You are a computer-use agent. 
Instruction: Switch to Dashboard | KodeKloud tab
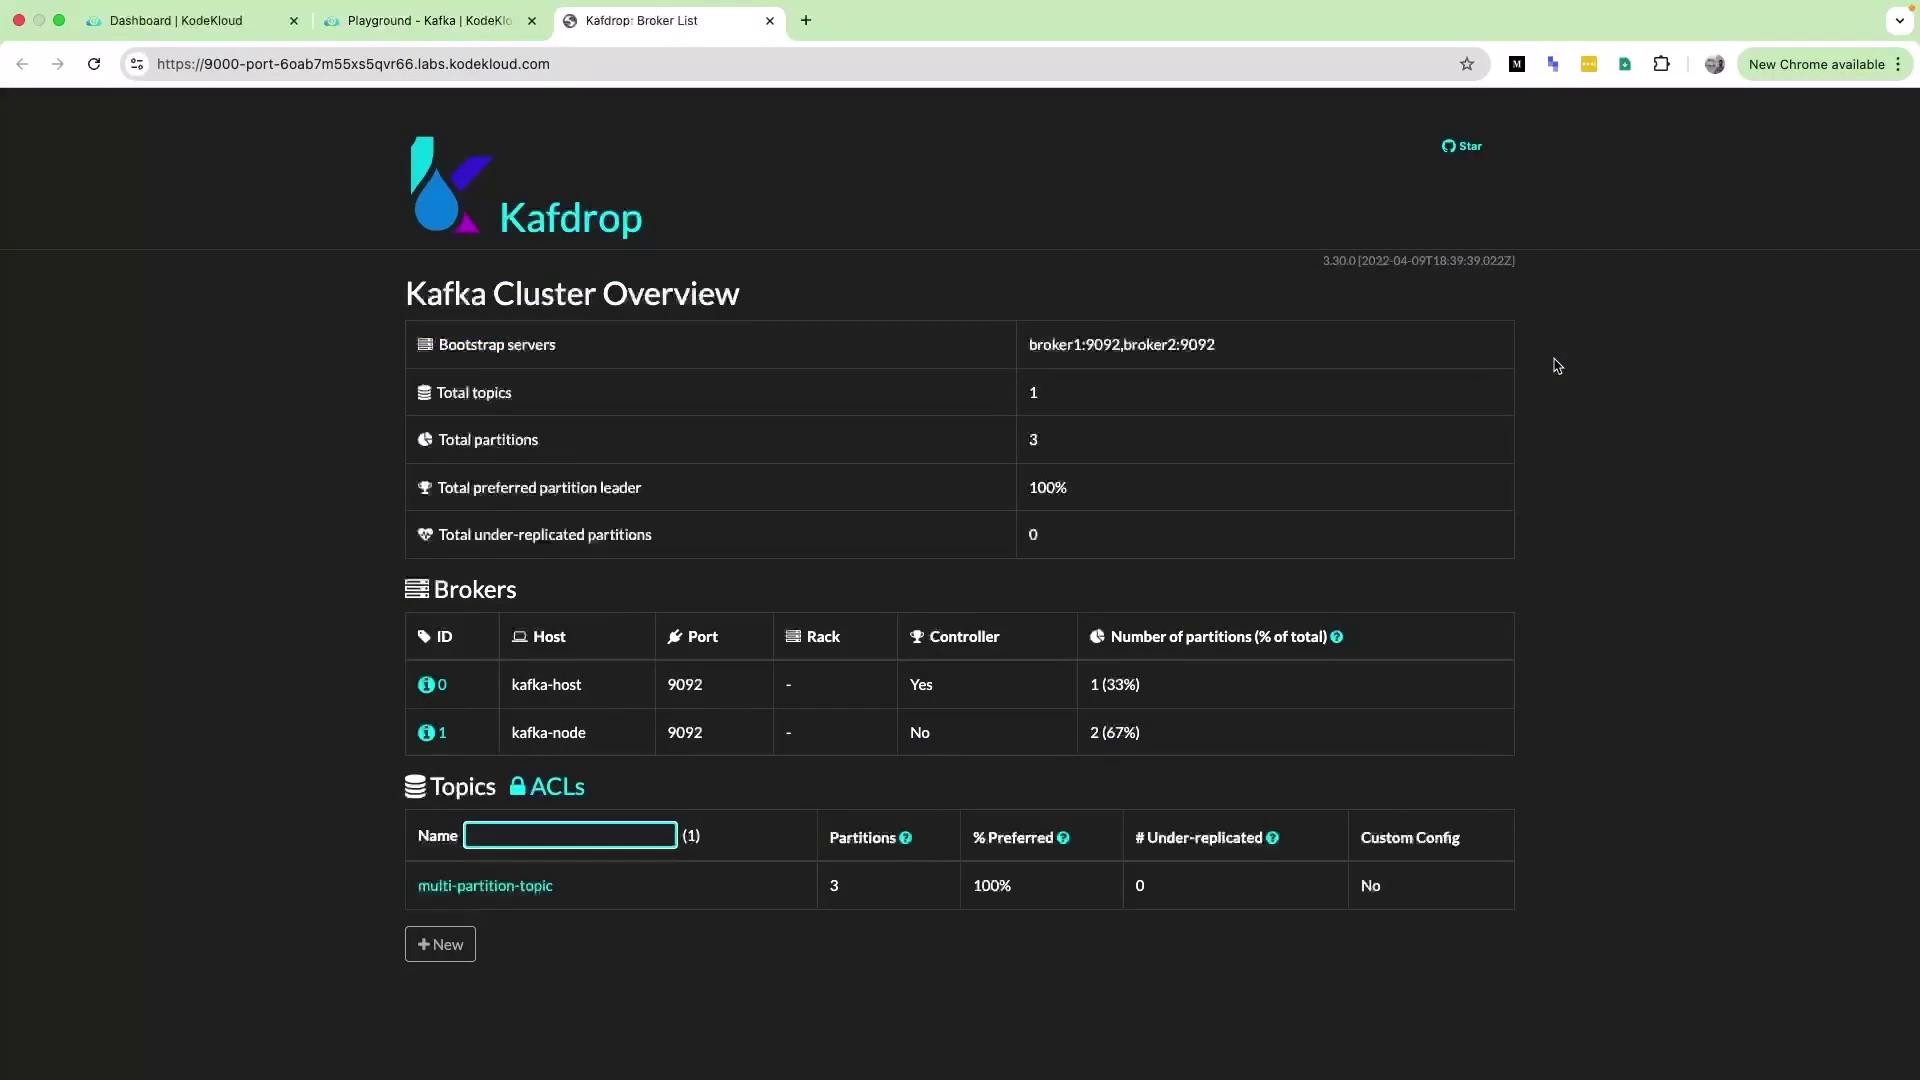click(176, 20)
